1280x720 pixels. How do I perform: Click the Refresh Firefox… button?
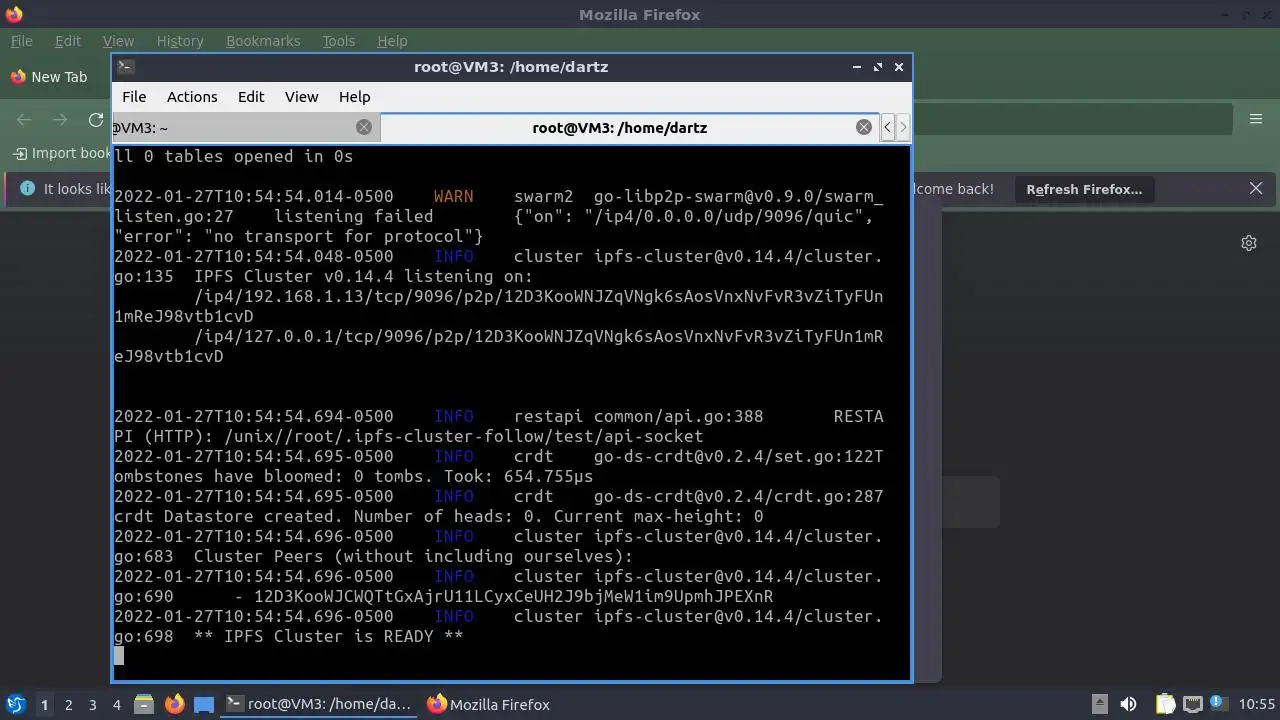[1084, 189]
